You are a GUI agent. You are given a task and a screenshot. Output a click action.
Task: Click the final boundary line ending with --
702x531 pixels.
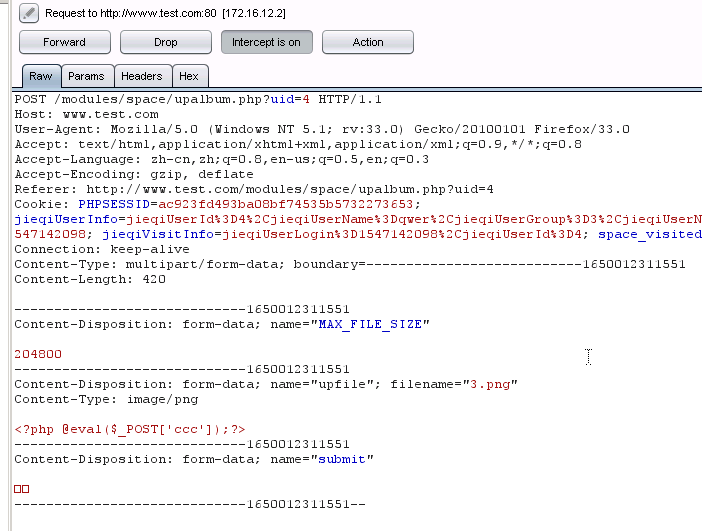[x=190, y=504]
